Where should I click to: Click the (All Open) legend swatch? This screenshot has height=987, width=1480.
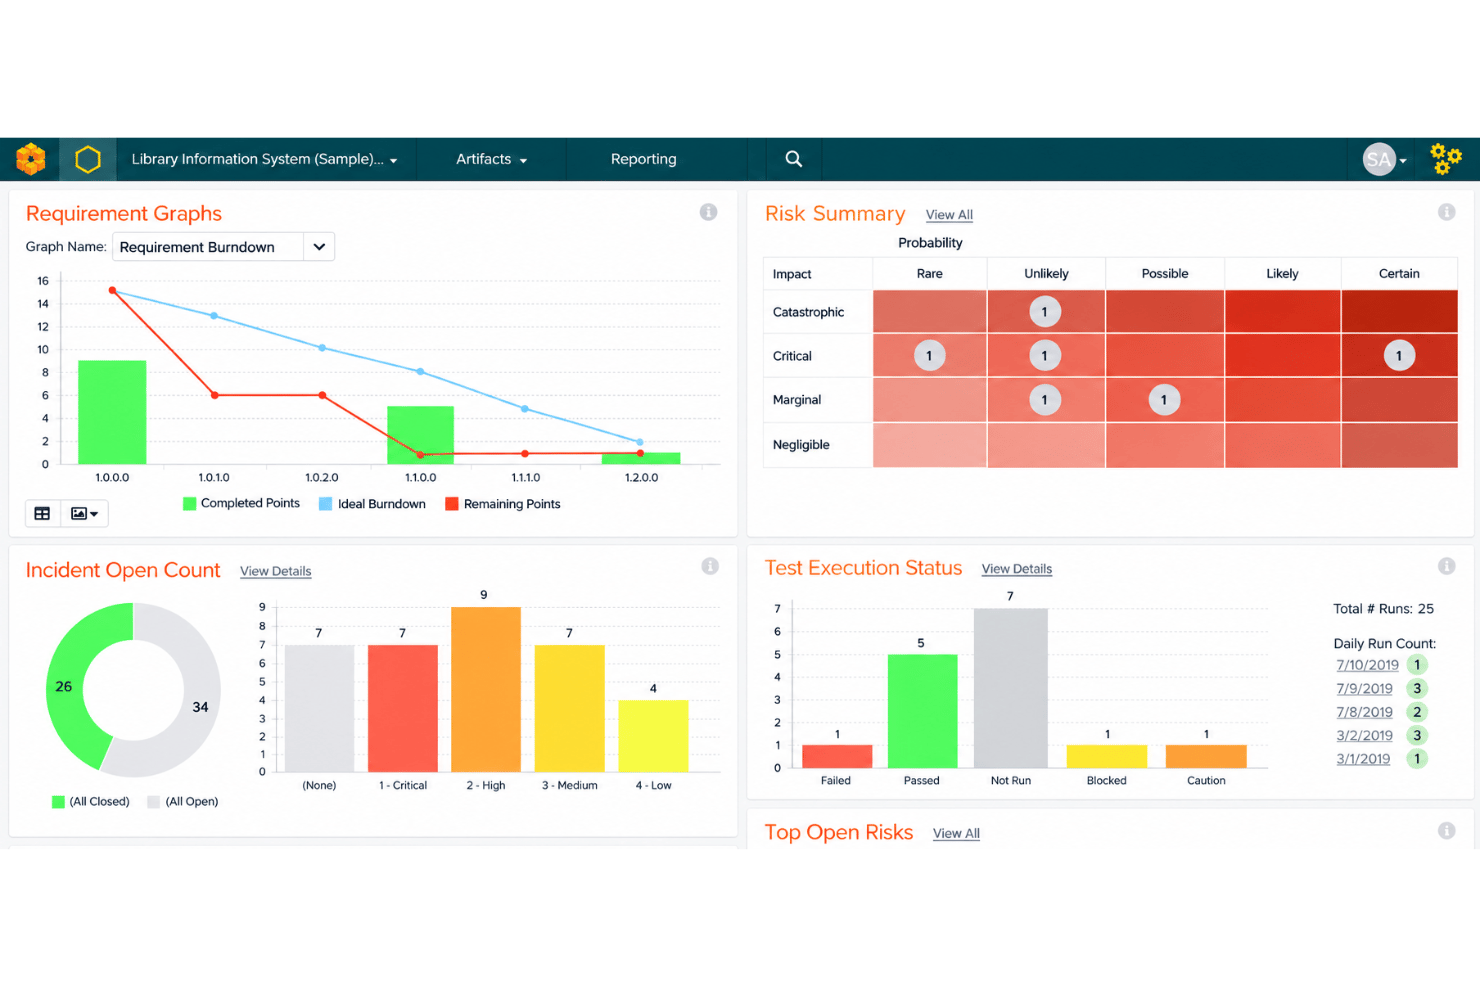click(x=153, y=802)
